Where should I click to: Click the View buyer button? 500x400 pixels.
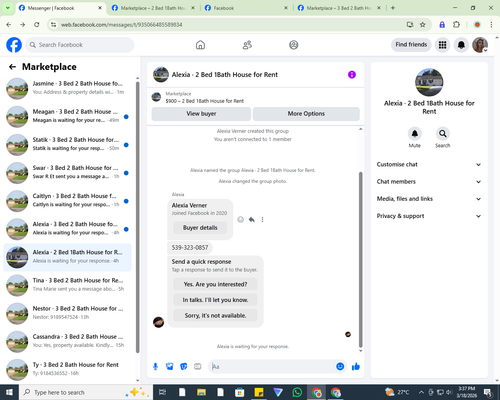click(x=201, y=114)
